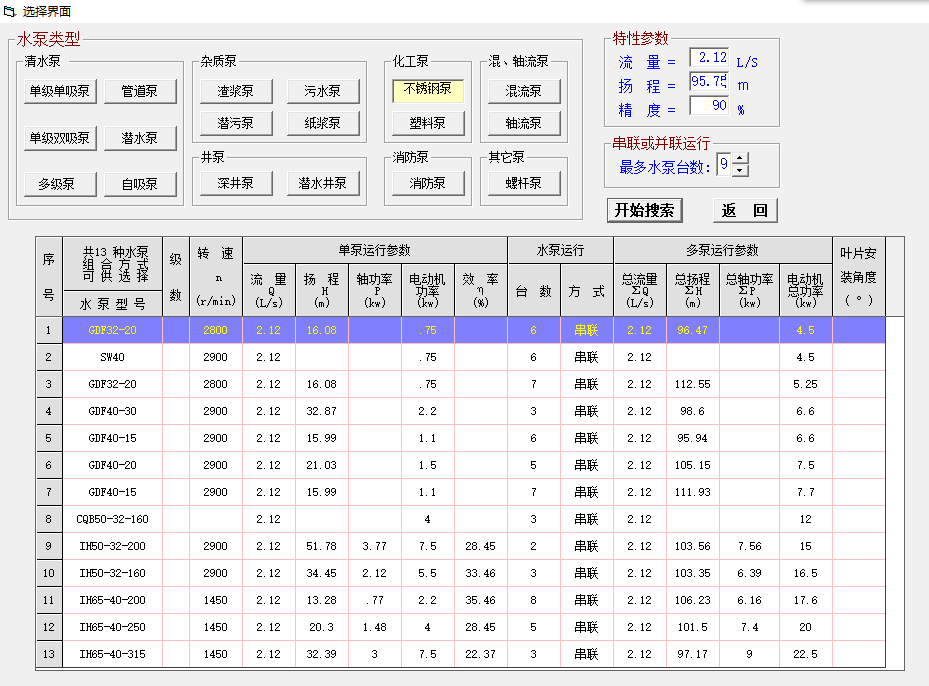Click the 单泵运行参数 group header
Viewport: 929px width, 686px height.
pyautogui.click(x=374, y=251)
